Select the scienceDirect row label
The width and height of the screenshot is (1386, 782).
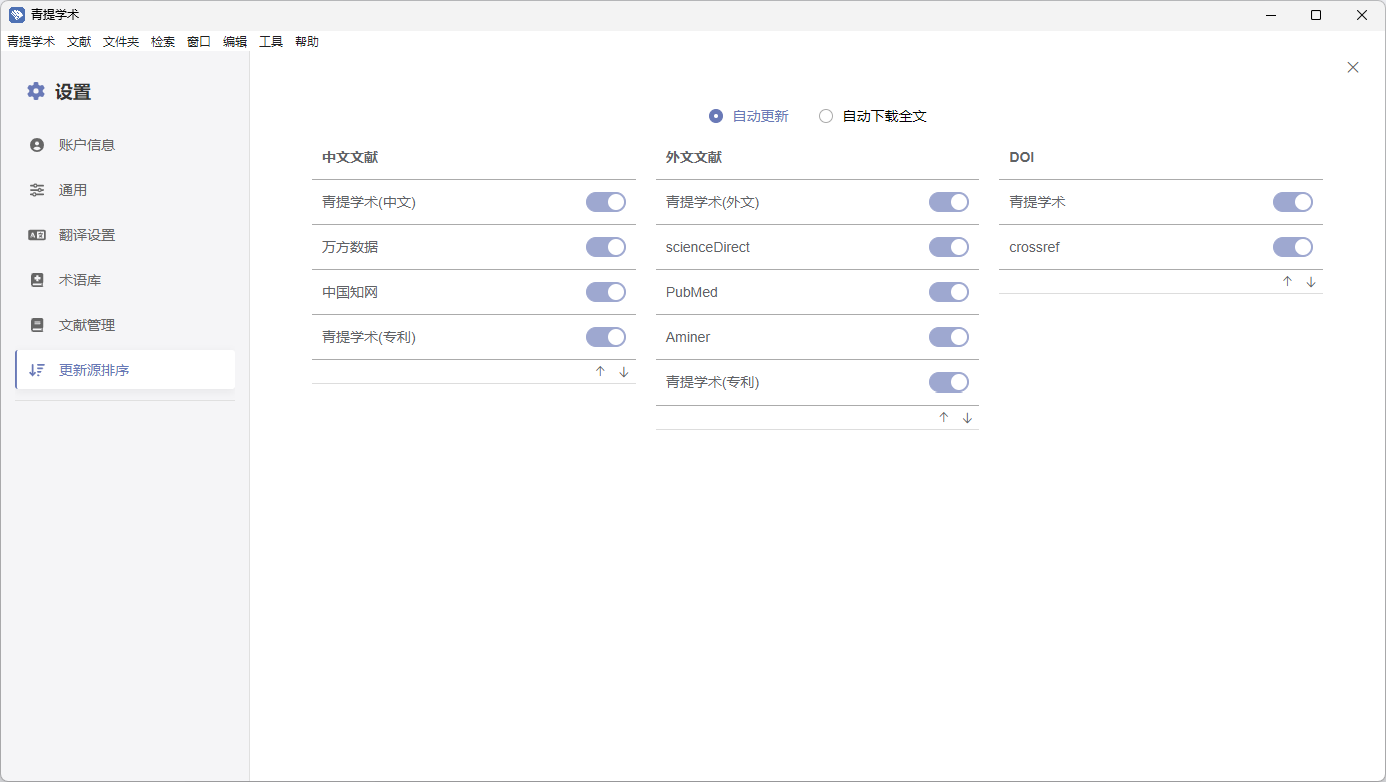708,247
